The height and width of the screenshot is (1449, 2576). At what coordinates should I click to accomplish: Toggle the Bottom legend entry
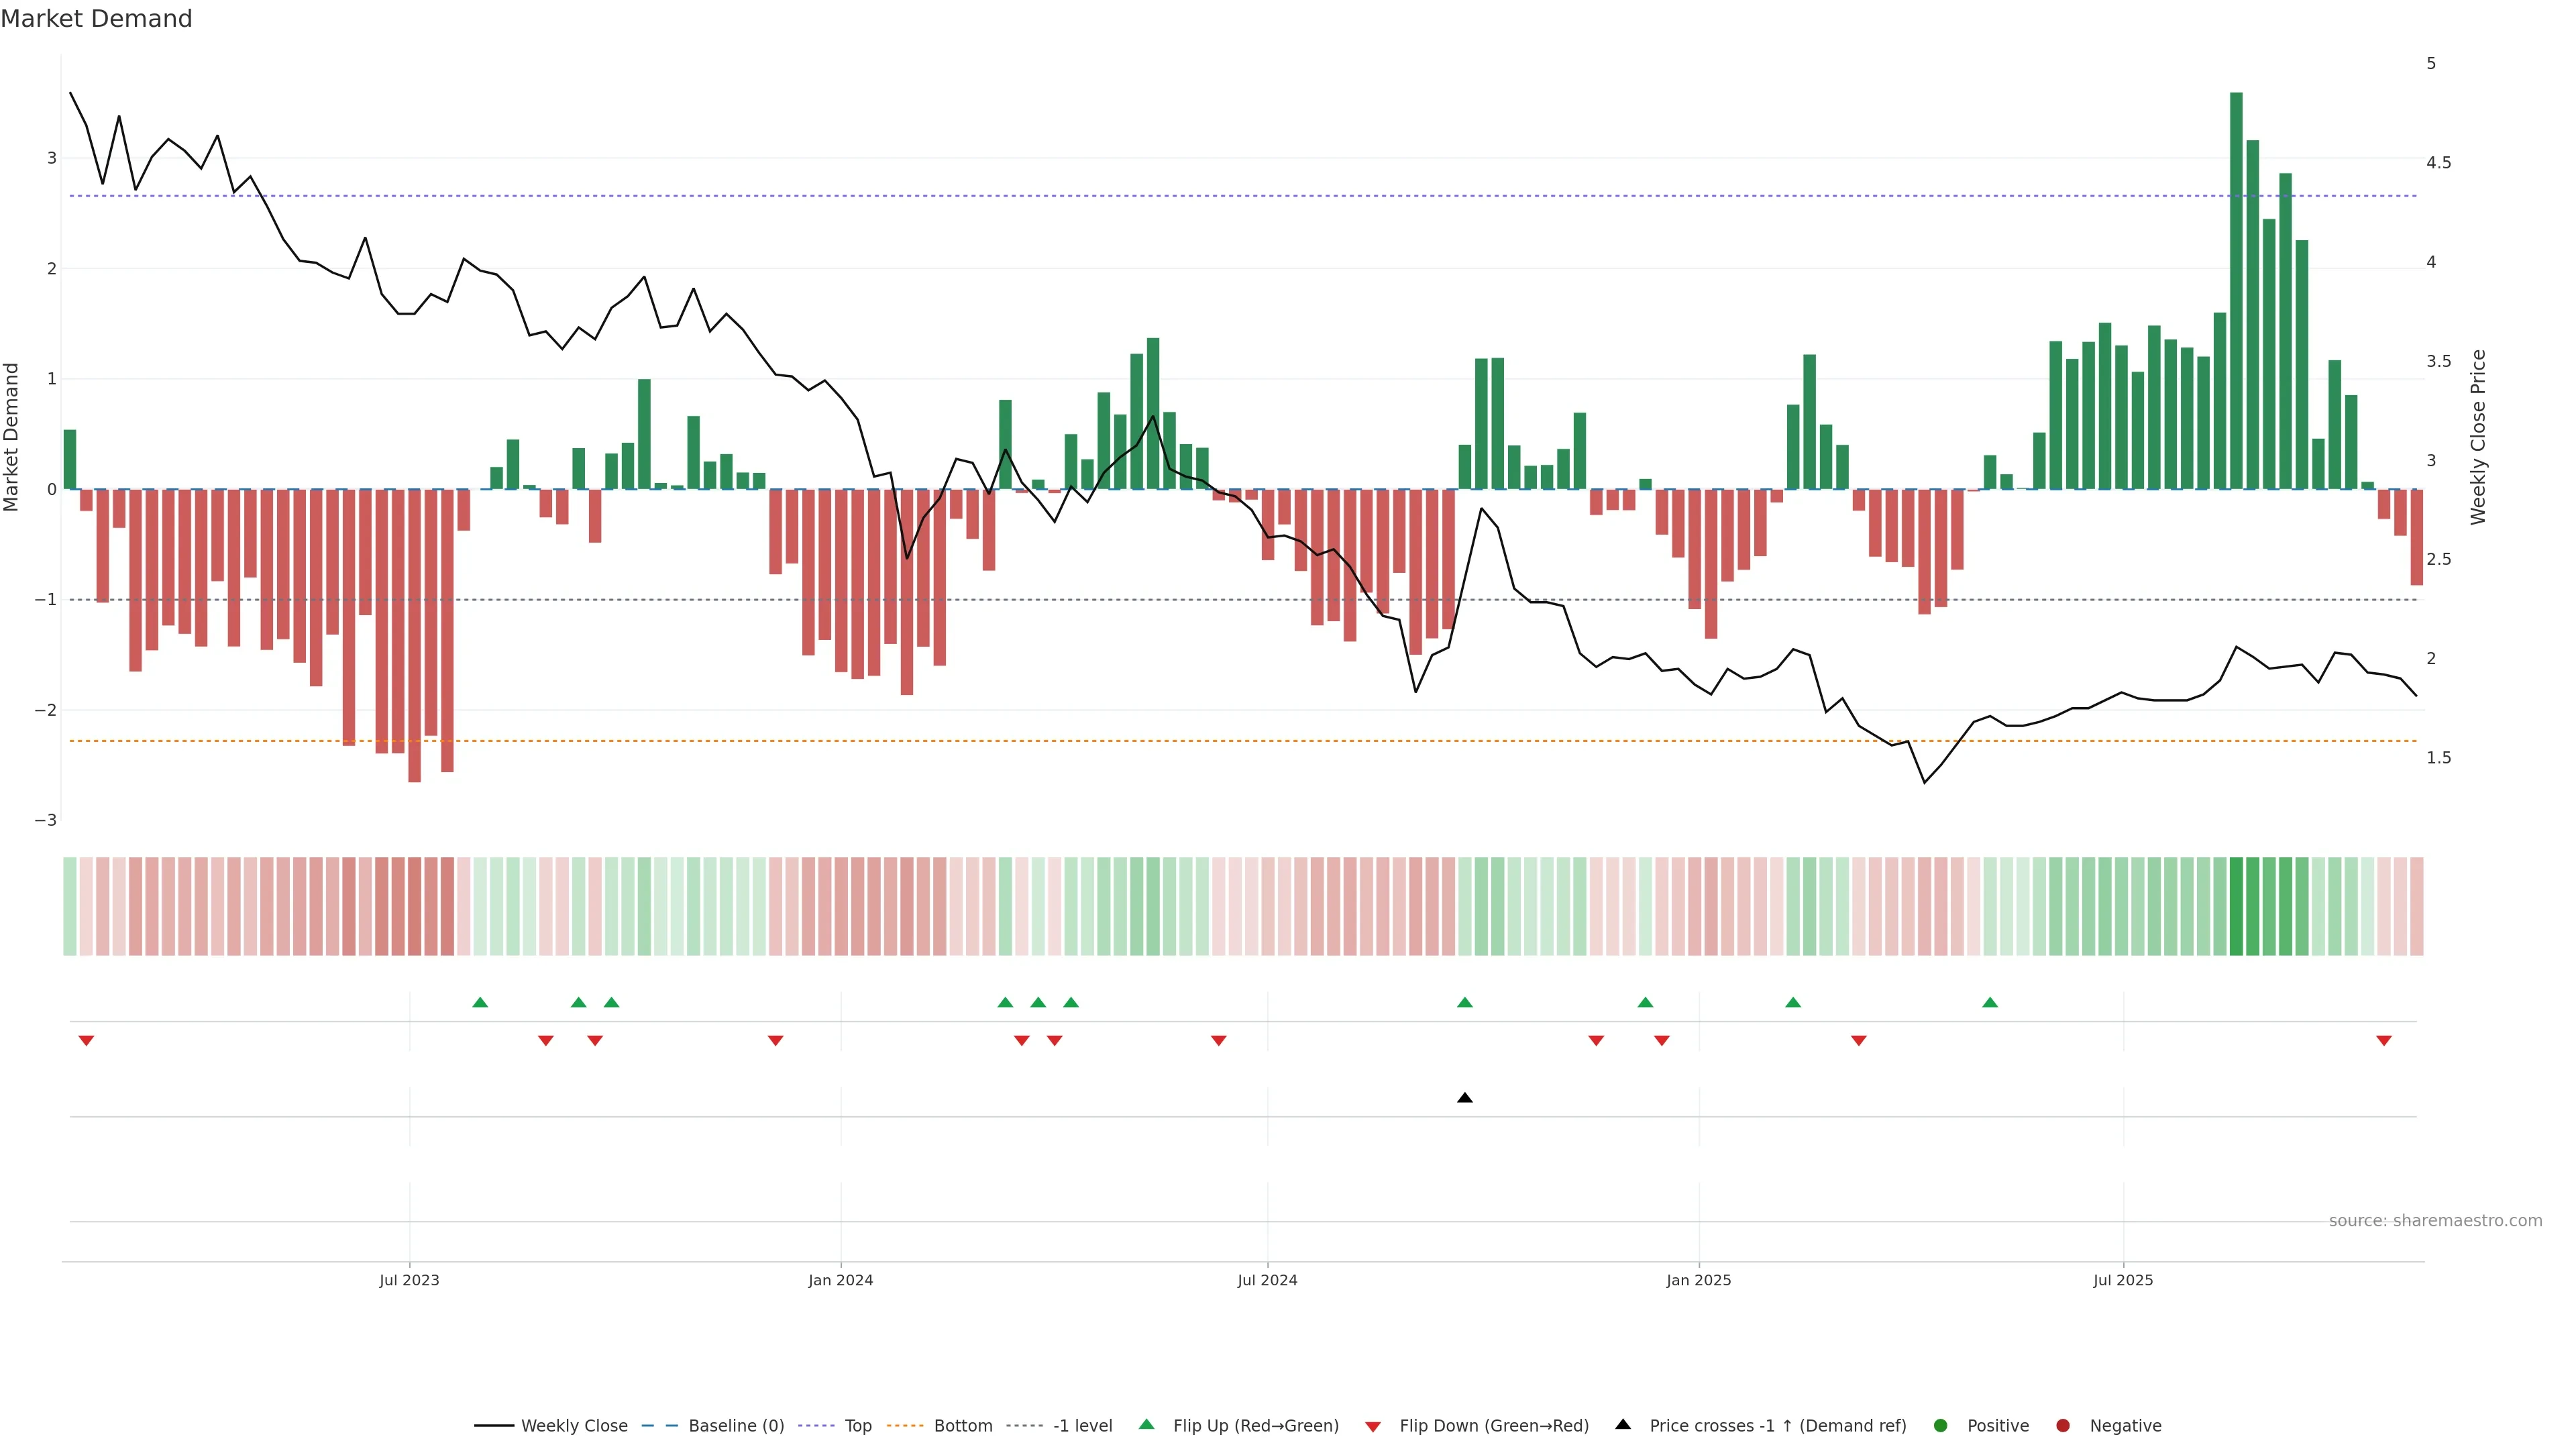[962, 1426]
